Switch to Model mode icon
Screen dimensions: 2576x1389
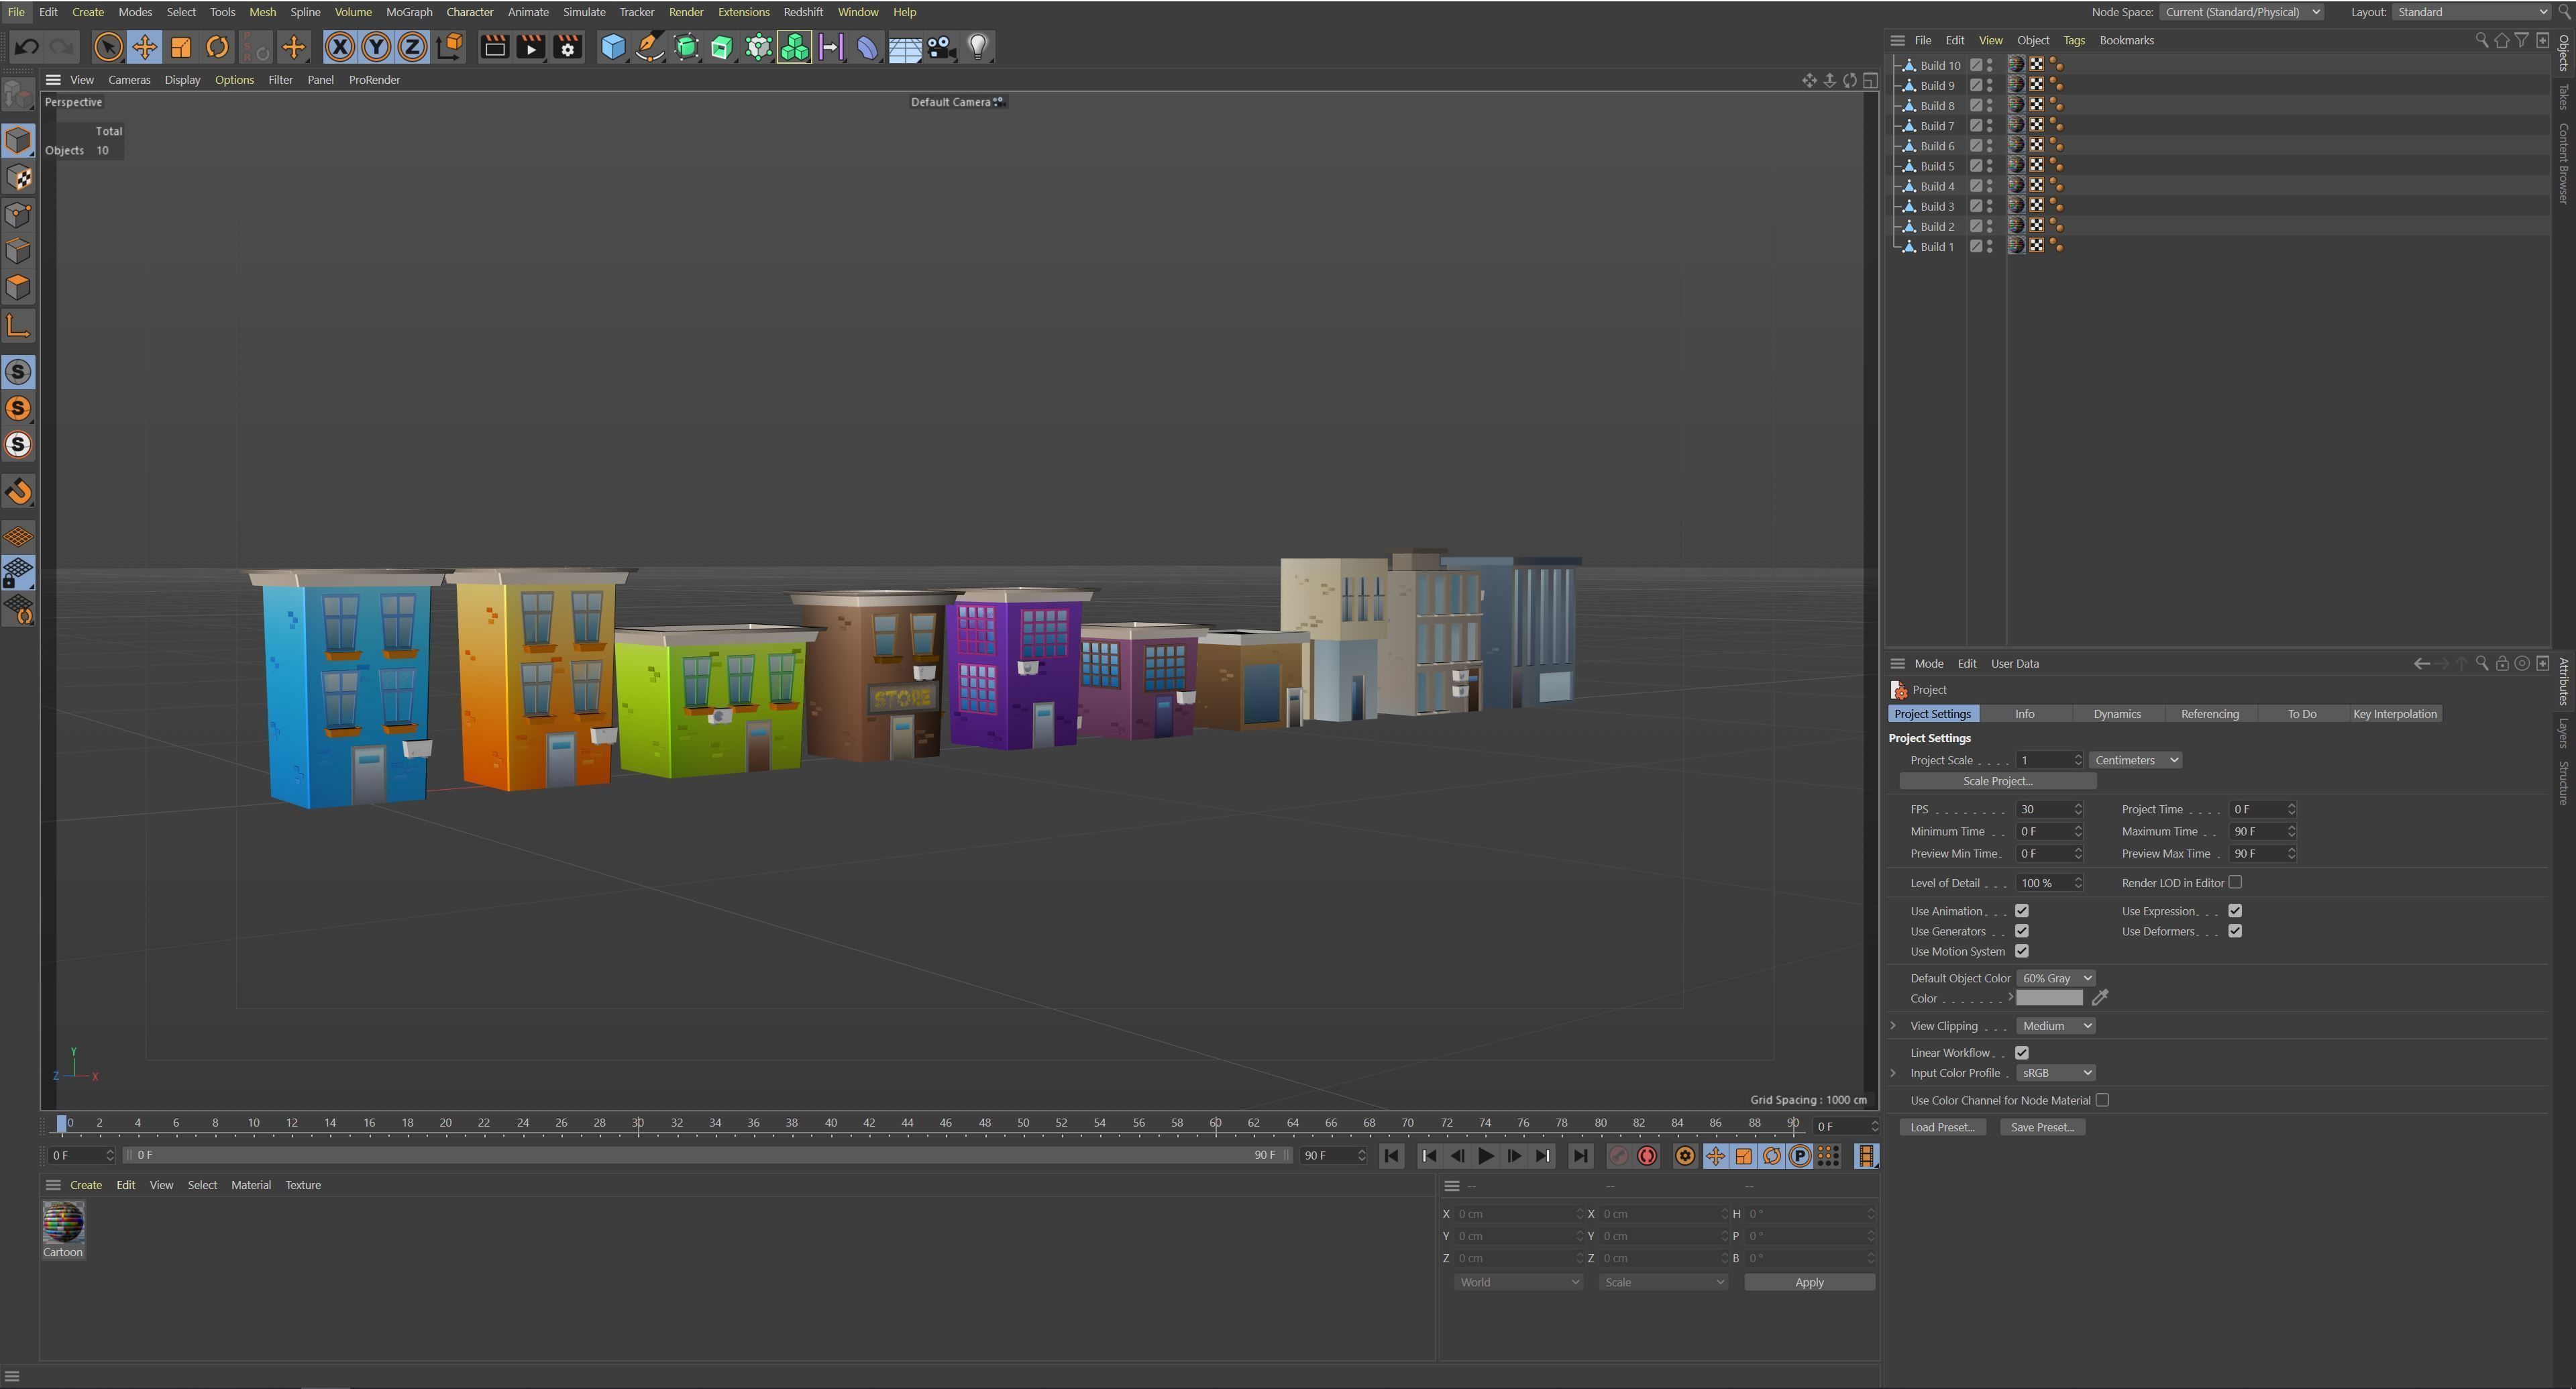pos(18,141)
